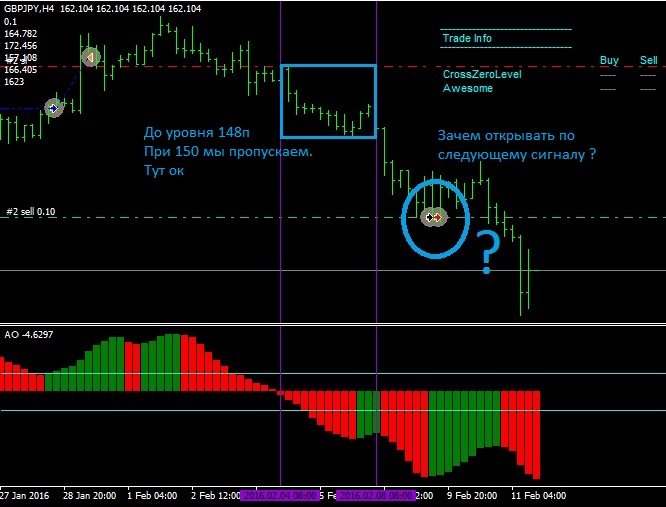This screenshot has width=666, height=507.
Task: Click the 'AO -4.6297' indicator label
Action: (x=29, y=335)
